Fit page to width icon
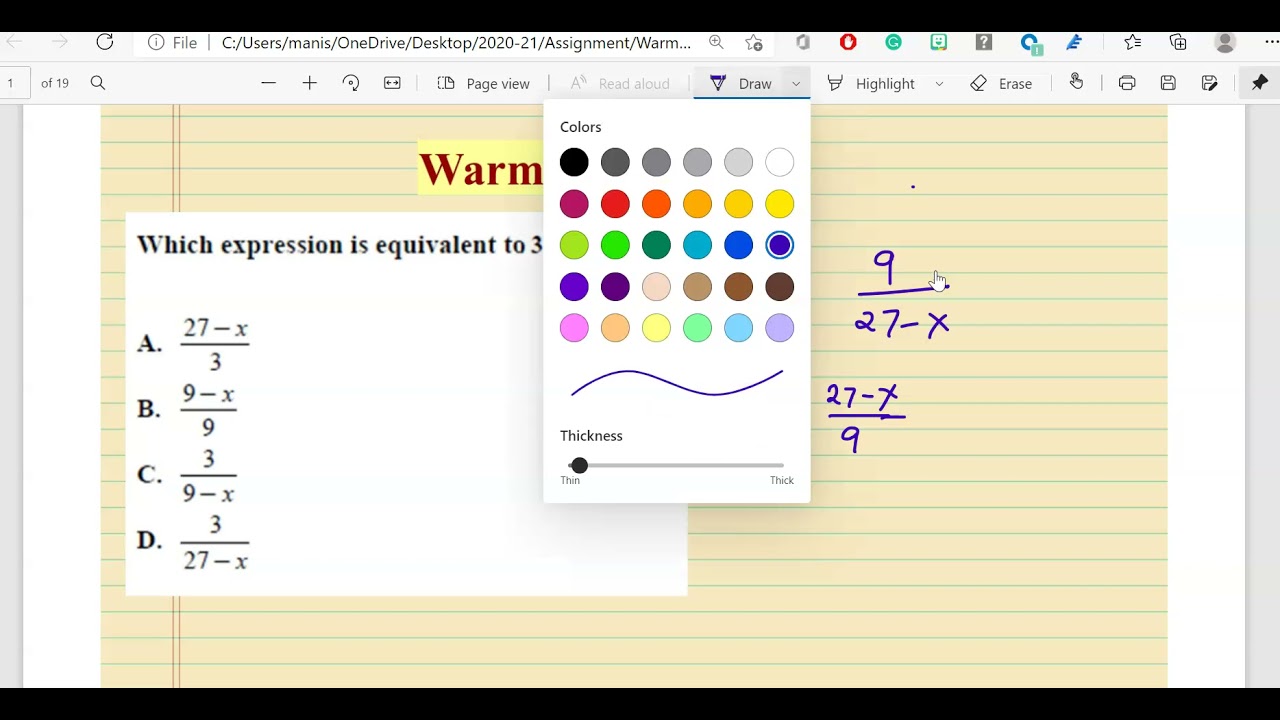 (x=392, y=83)
